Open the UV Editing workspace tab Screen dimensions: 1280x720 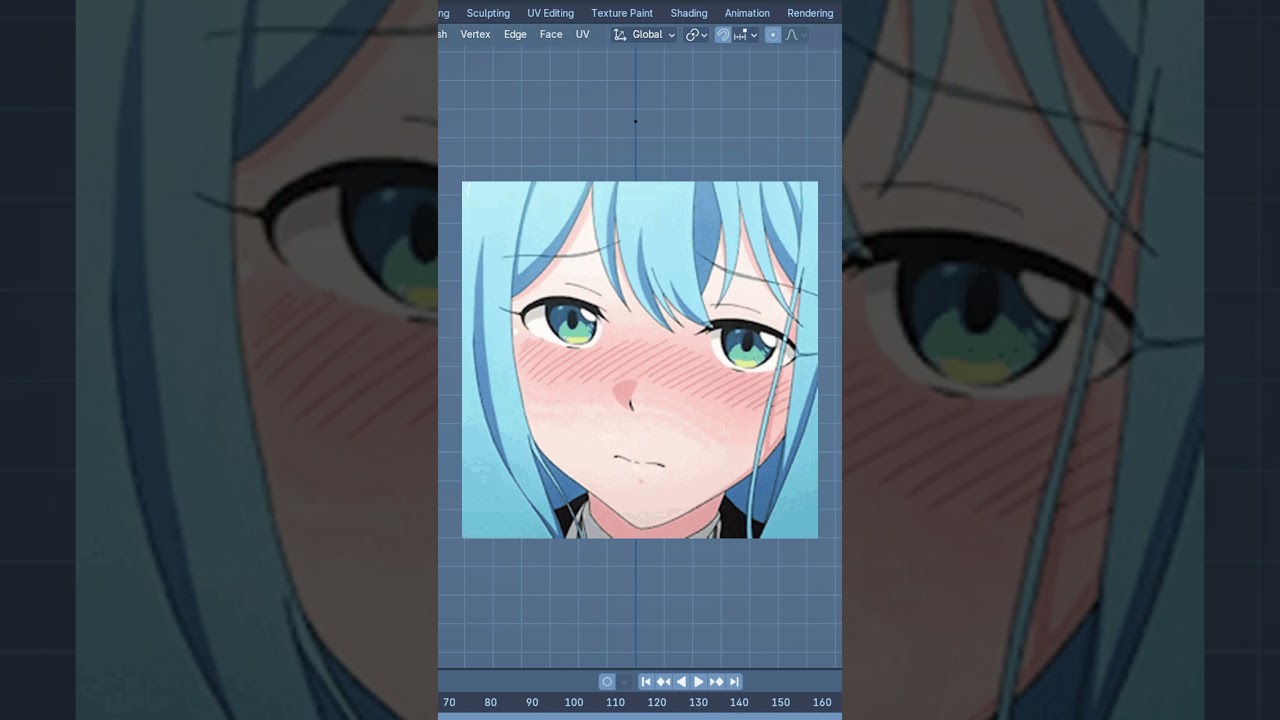[550, 13]
